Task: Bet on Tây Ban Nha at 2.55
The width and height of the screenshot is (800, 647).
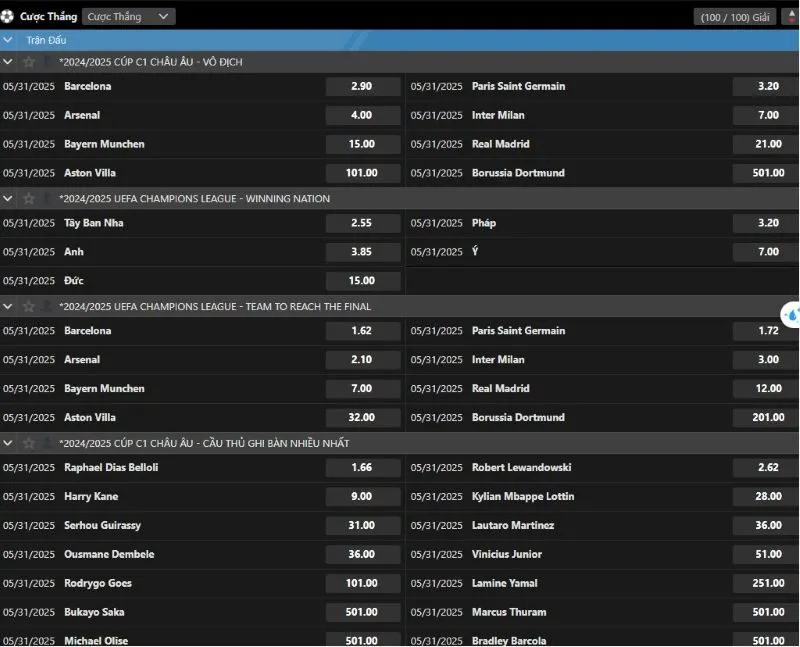Action: click(362, 224)
